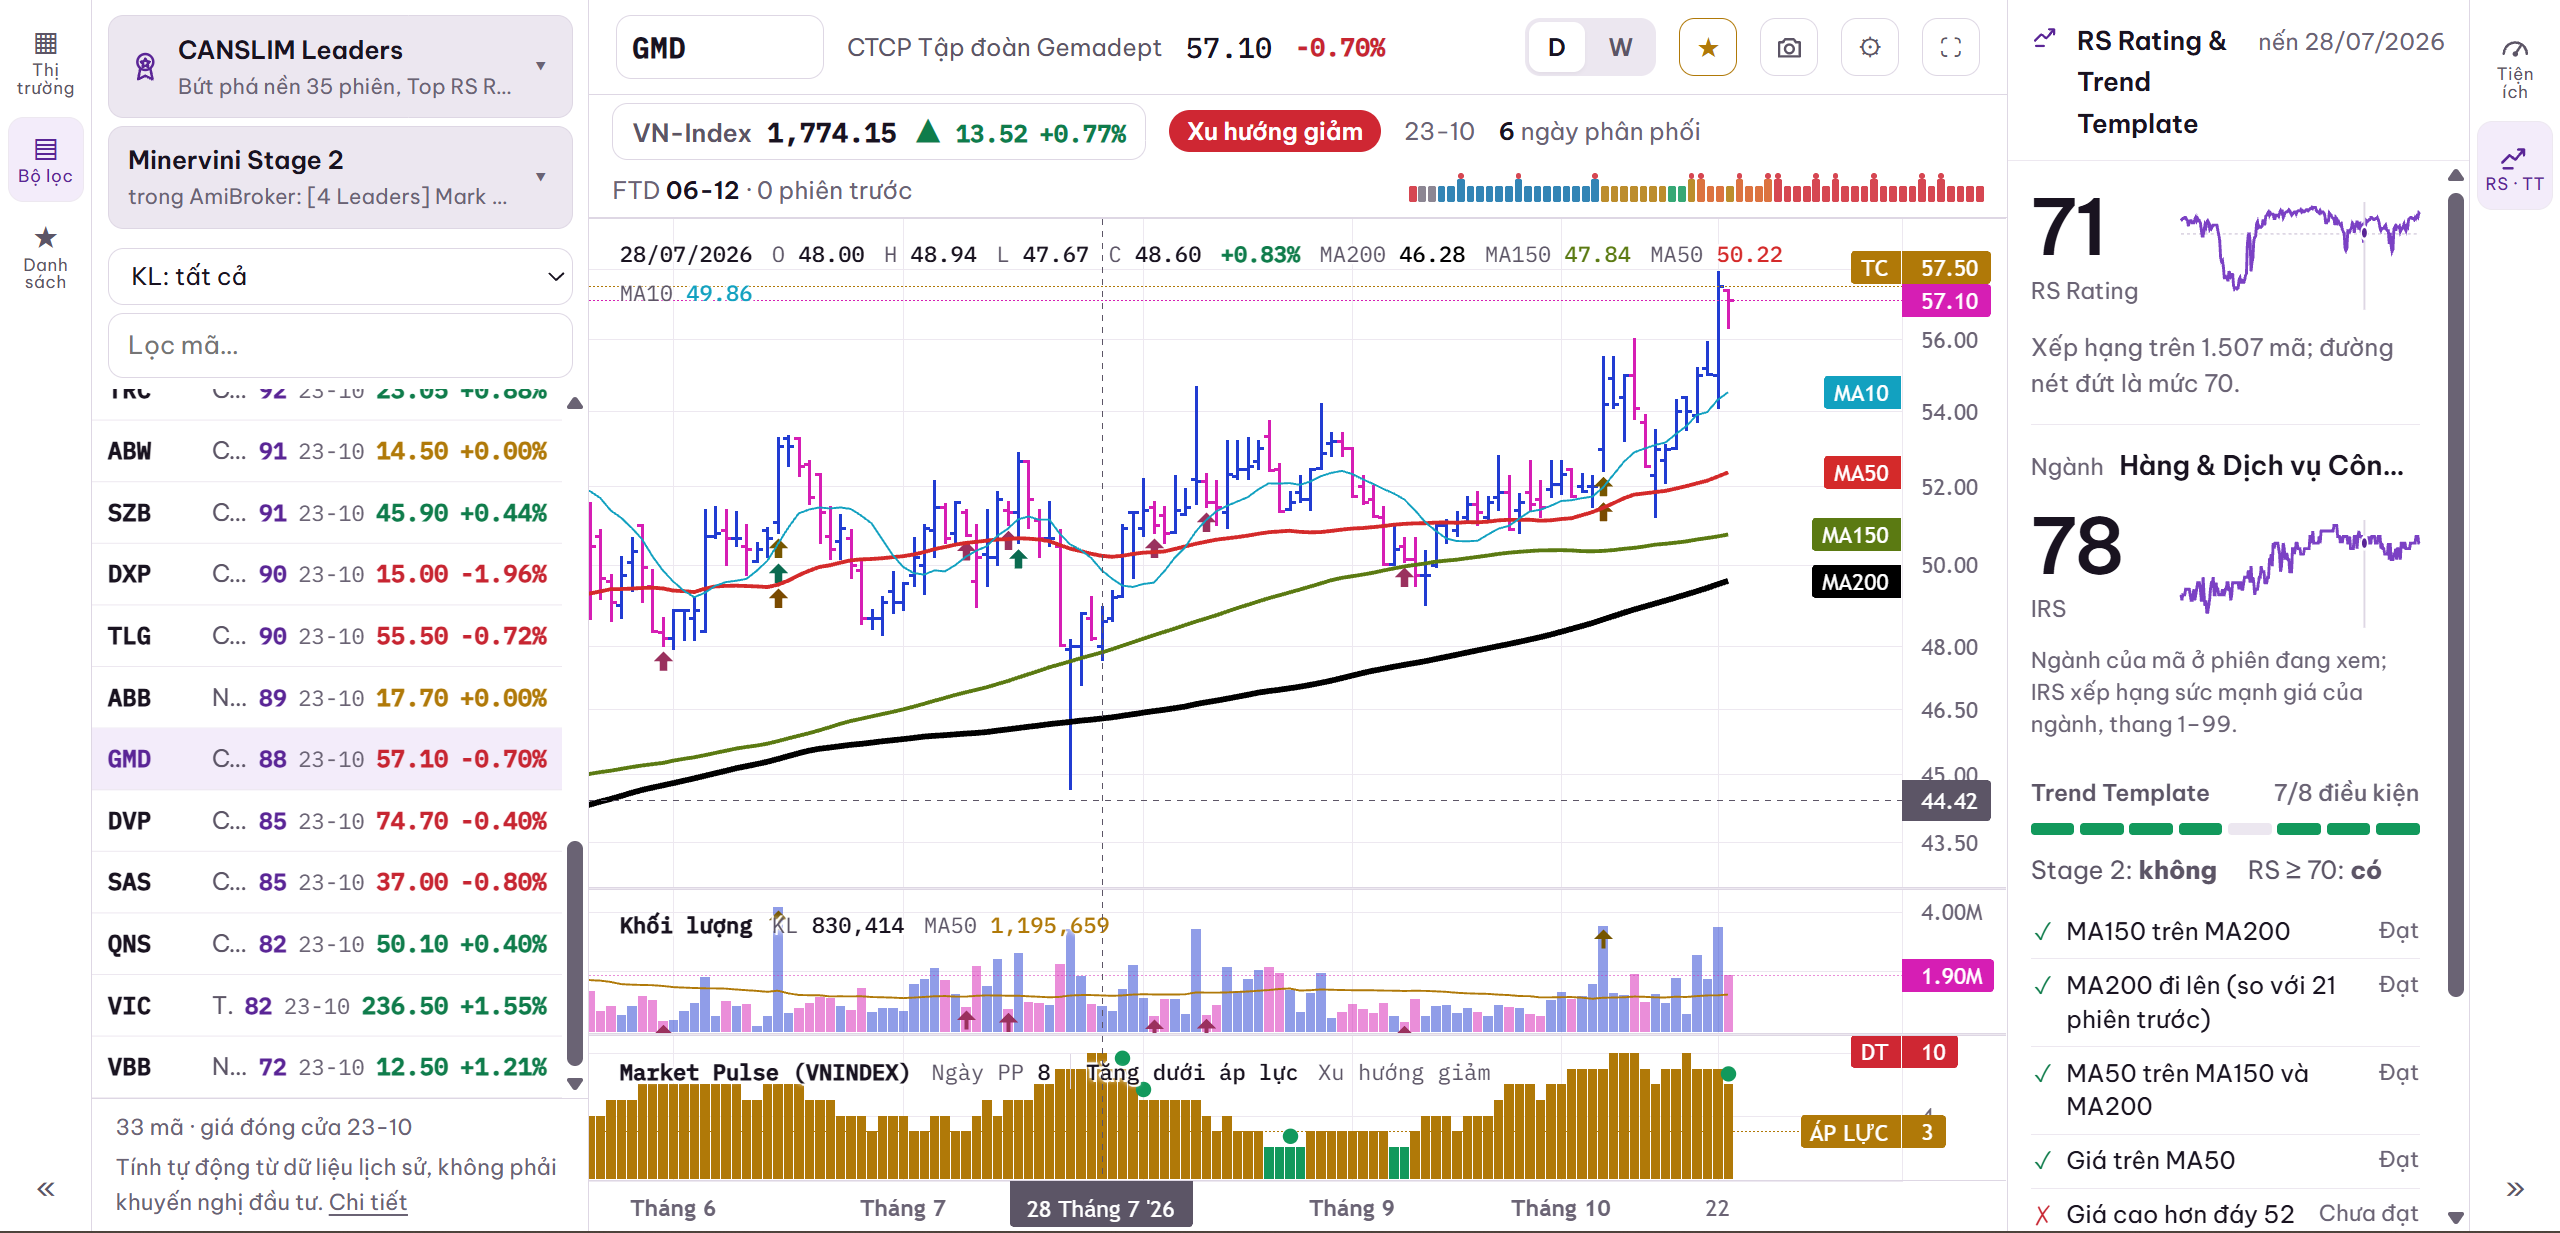Click the CANSLIM Leaders badge icon
The image size is (2560, 1233).
tap(146, 66)
